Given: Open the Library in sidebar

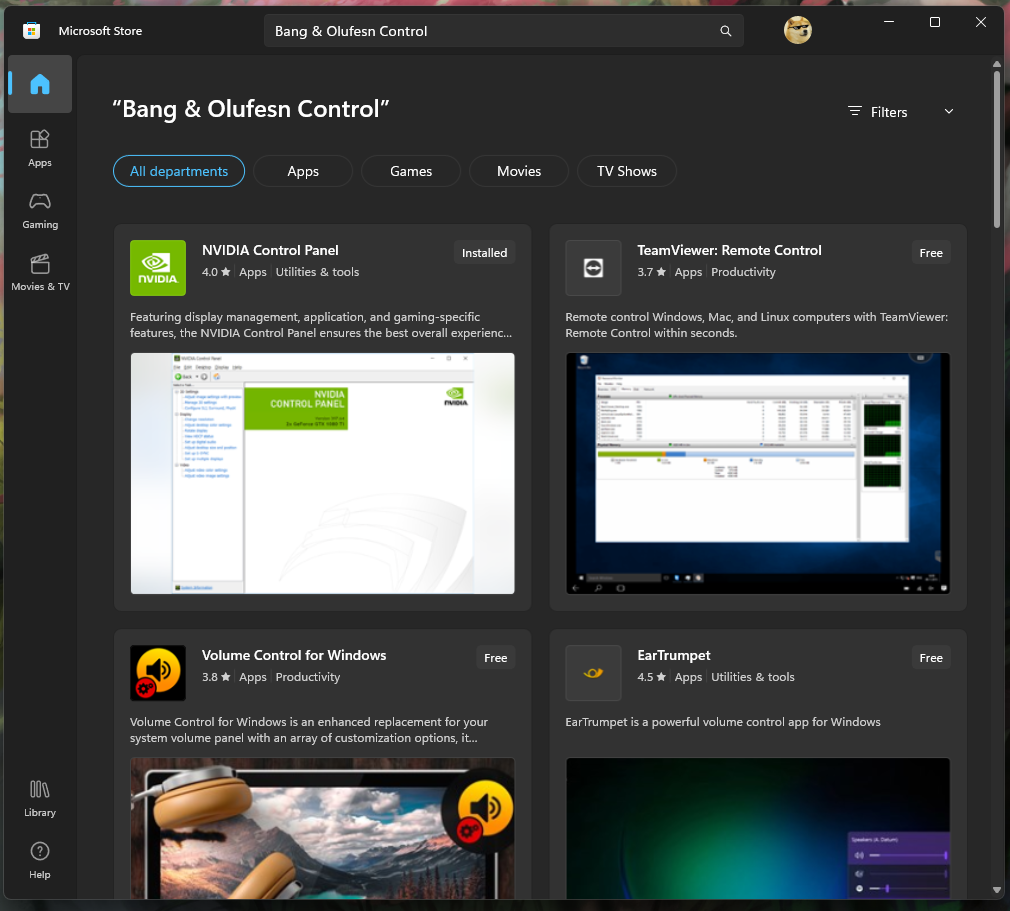Looking at the screenshot, I should tap(40, 799).
